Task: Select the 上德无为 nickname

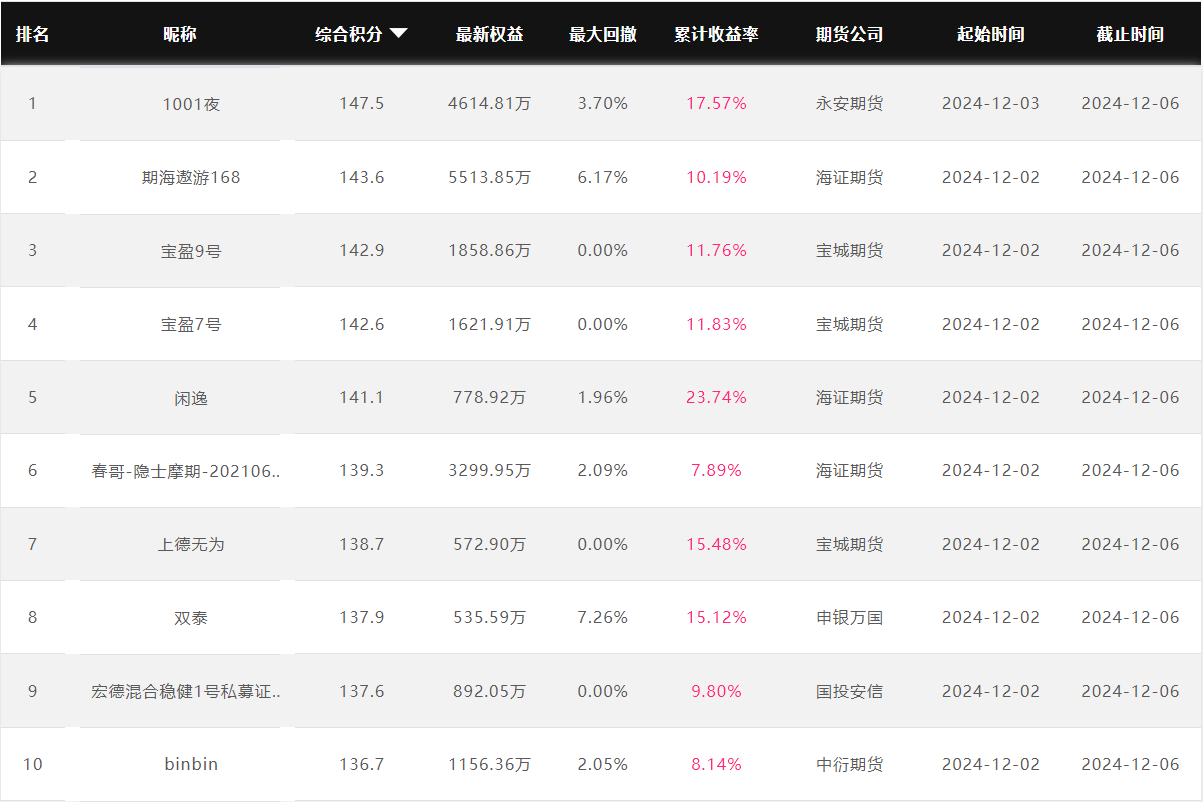Action: (191, 545)
